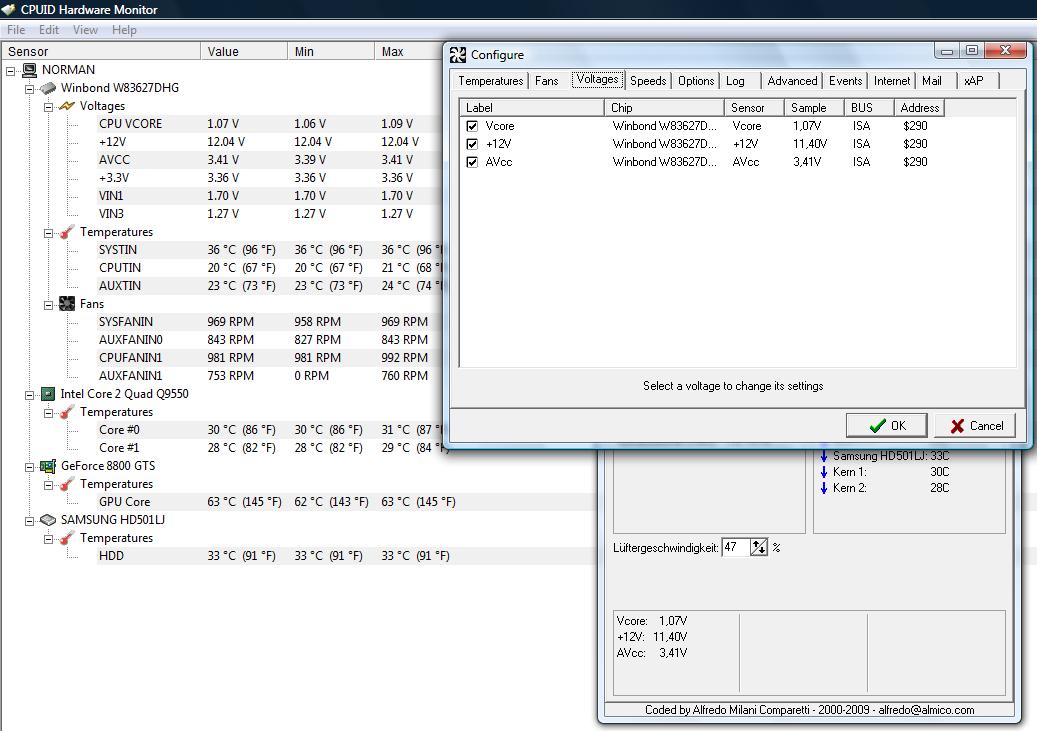Viewport: 1037px width, 731px height.
Task: Uncheck the AVcc voltage checkbox
Action: (472, 162)
